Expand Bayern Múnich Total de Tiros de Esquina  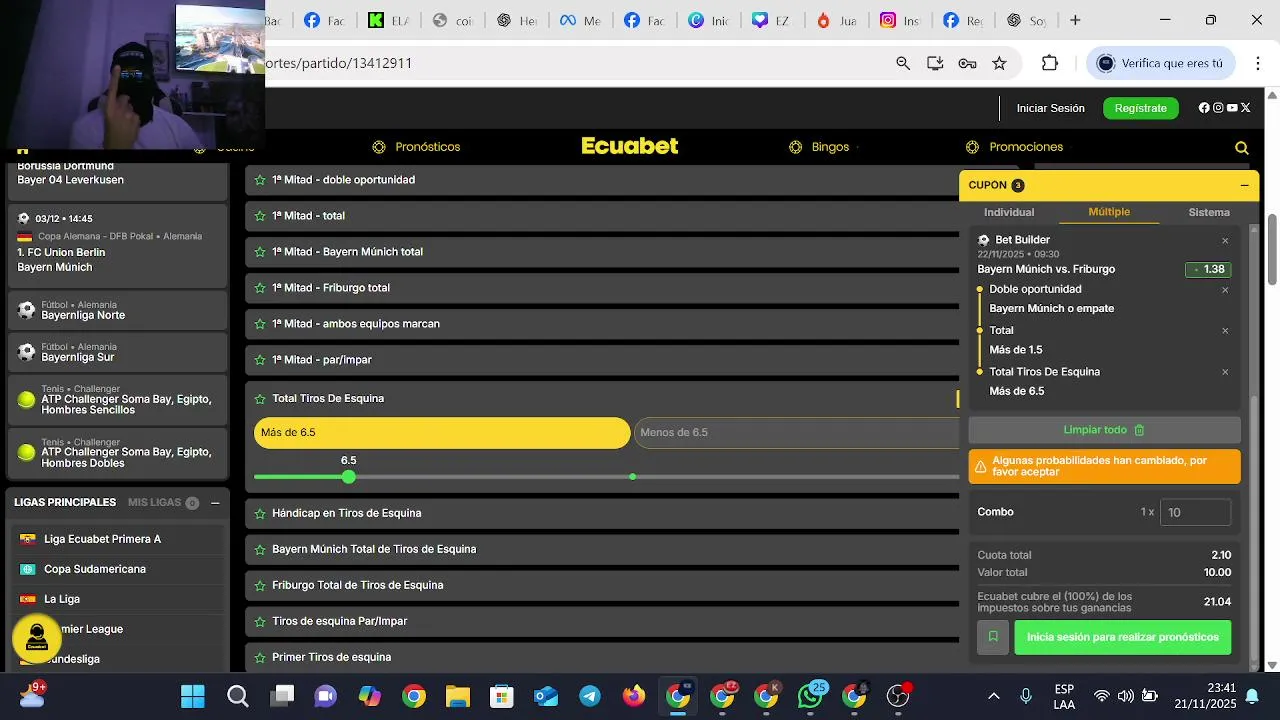coord(602,549)
